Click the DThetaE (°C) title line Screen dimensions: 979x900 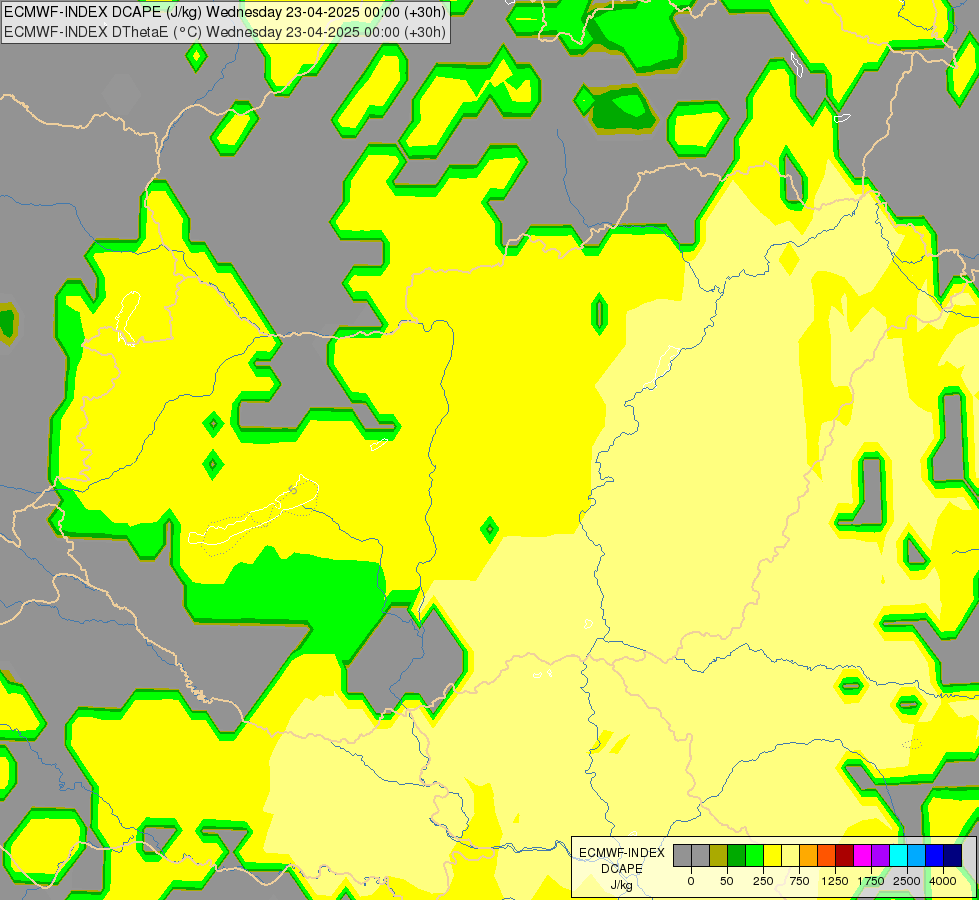point(225,32)
